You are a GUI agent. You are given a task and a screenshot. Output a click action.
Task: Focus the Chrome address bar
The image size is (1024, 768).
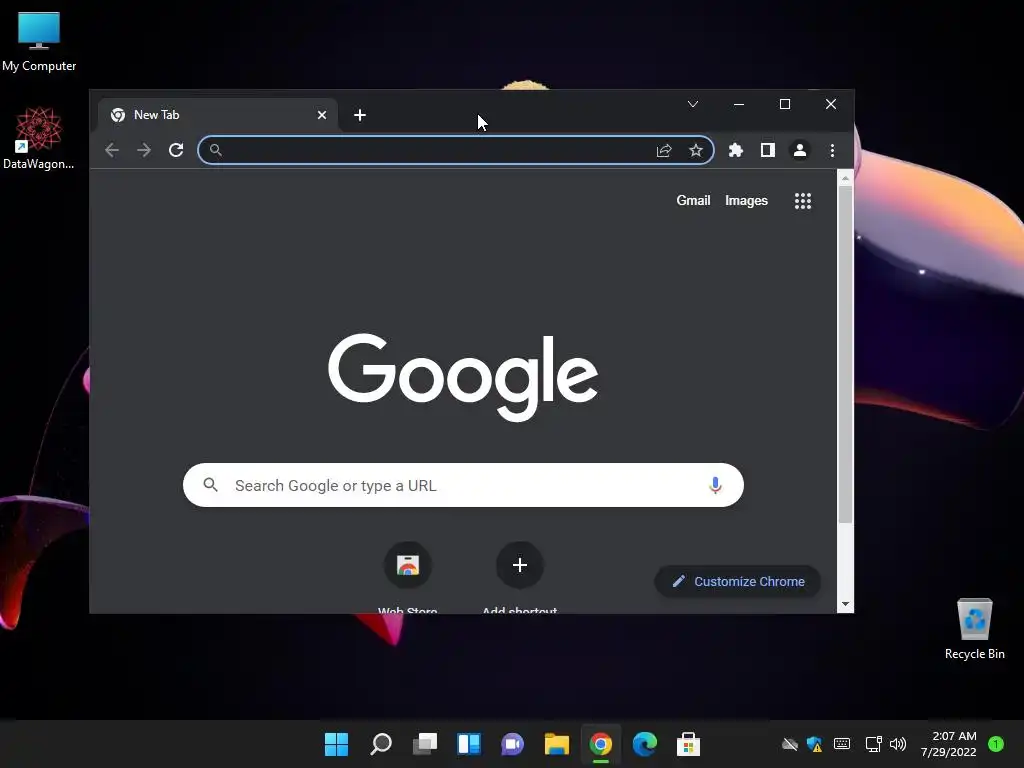click(456, 150)
